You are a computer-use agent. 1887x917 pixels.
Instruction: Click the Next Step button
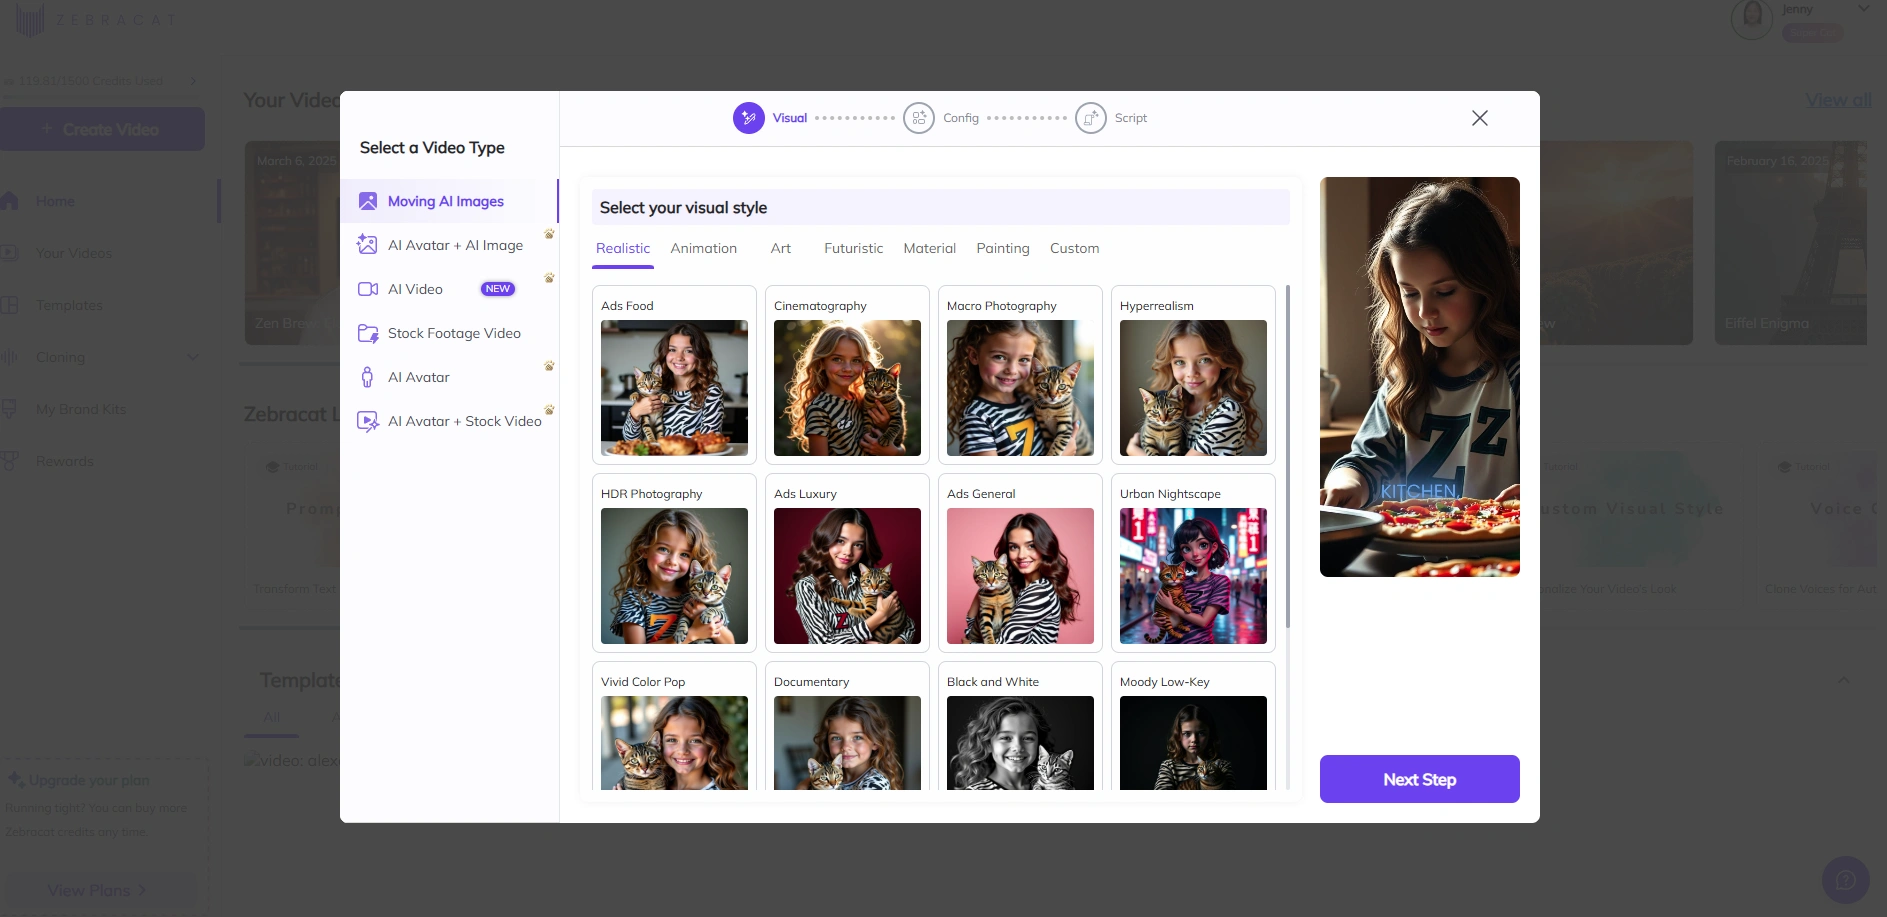pyautogui.click(x=1420, y=779)
